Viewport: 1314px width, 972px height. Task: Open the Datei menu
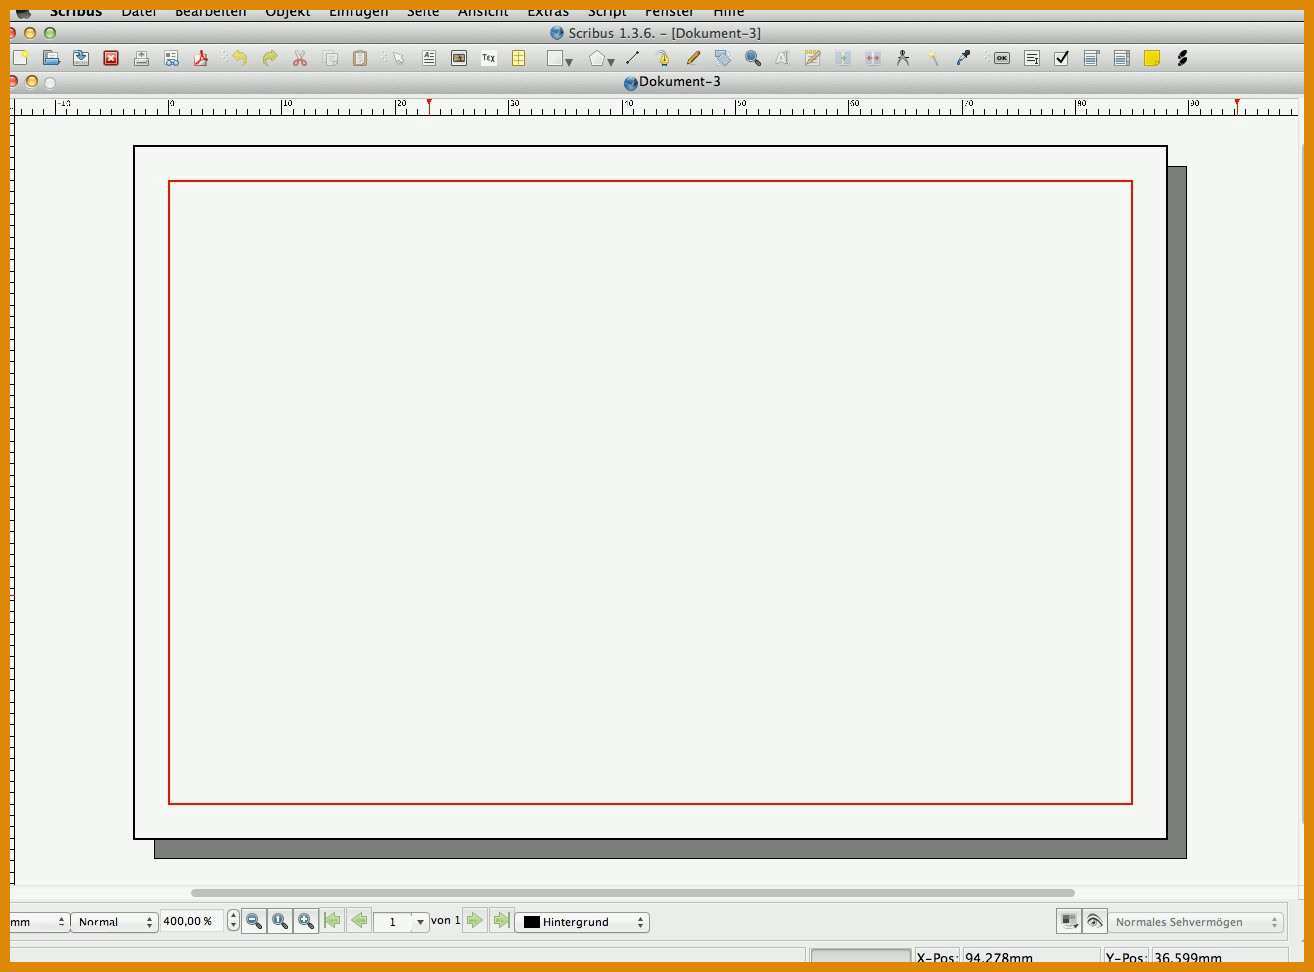click(139, 11)
